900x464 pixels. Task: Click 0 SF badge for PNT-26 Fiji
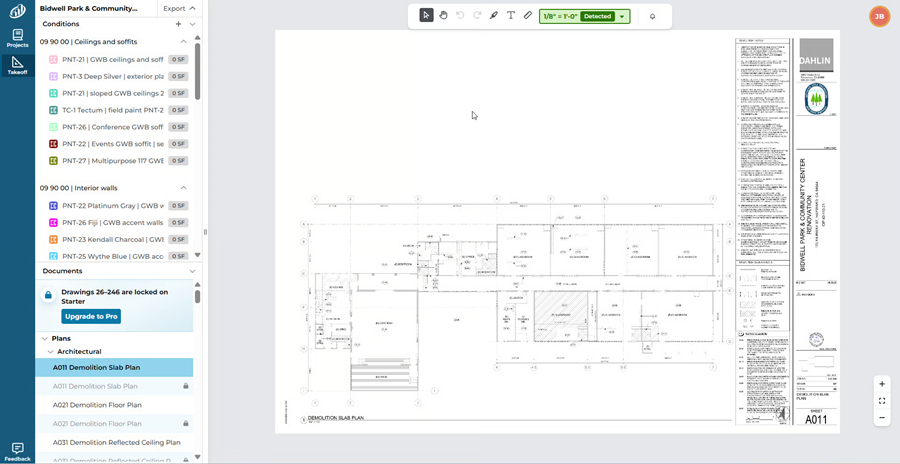(x=179, y=222)
